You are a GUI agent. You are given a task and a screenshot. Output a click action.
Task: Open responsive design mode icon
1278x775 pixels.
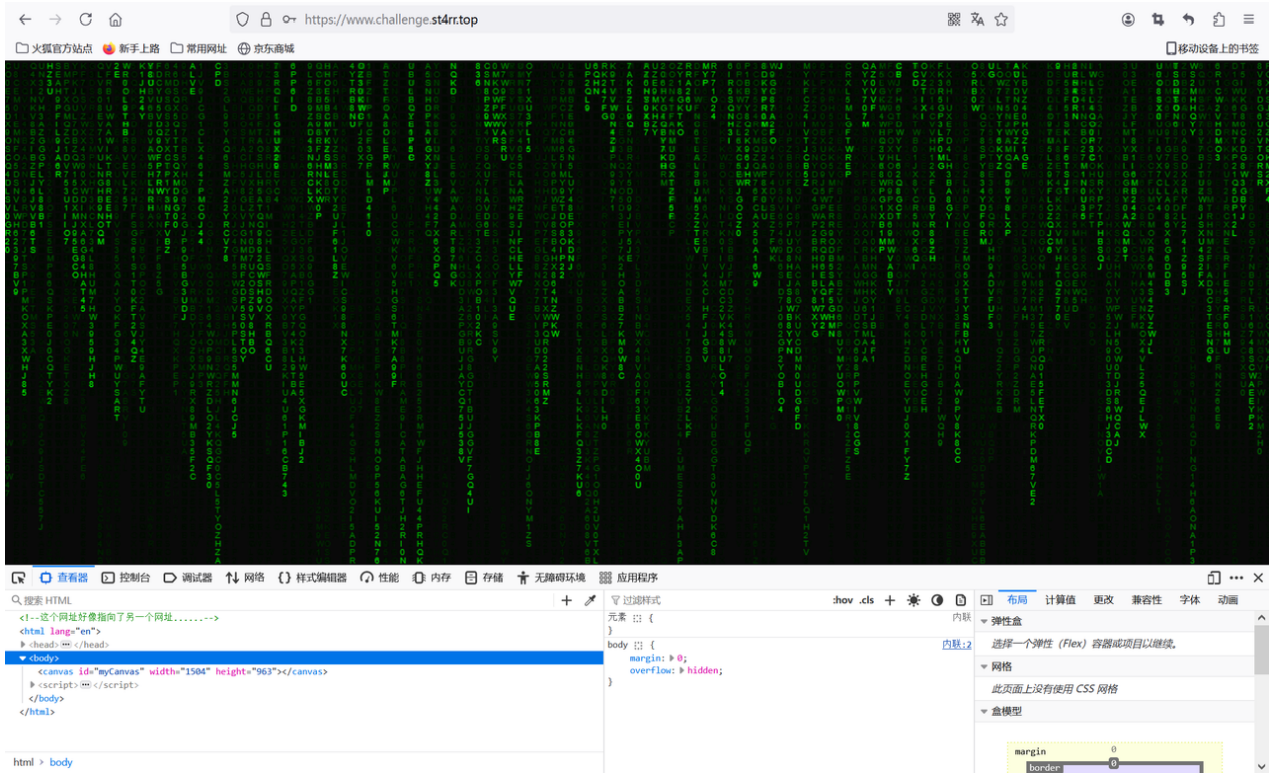1214,578
